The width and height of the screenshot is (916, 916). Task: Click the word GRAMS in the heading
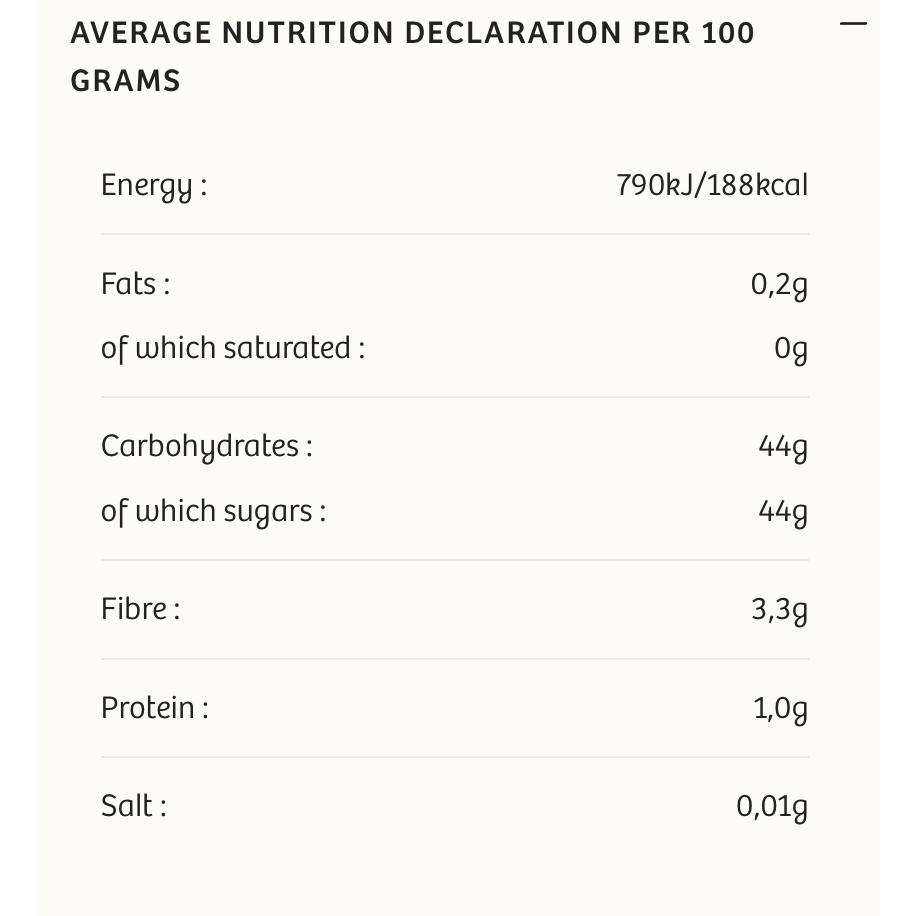(x=125, y=81)
